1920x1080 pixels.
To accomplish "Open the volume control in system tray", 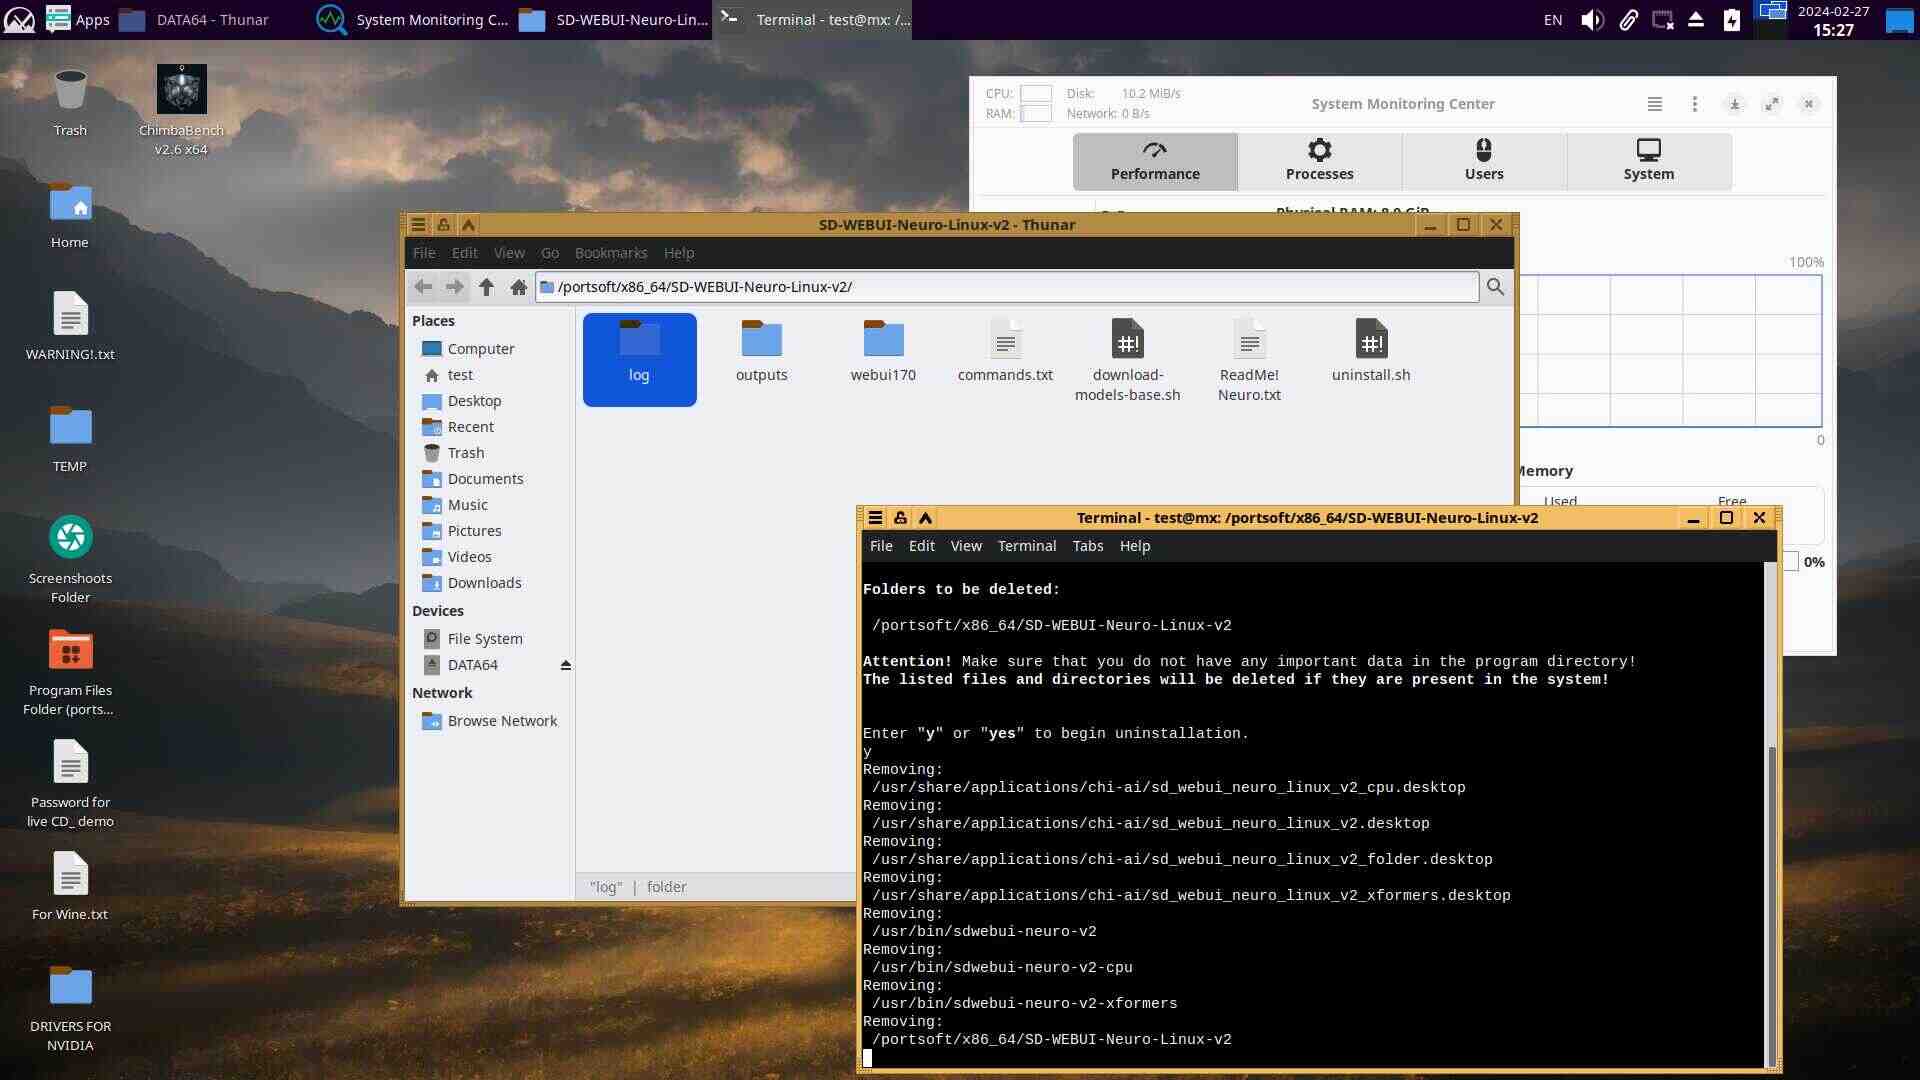I will click(1591, 20).
